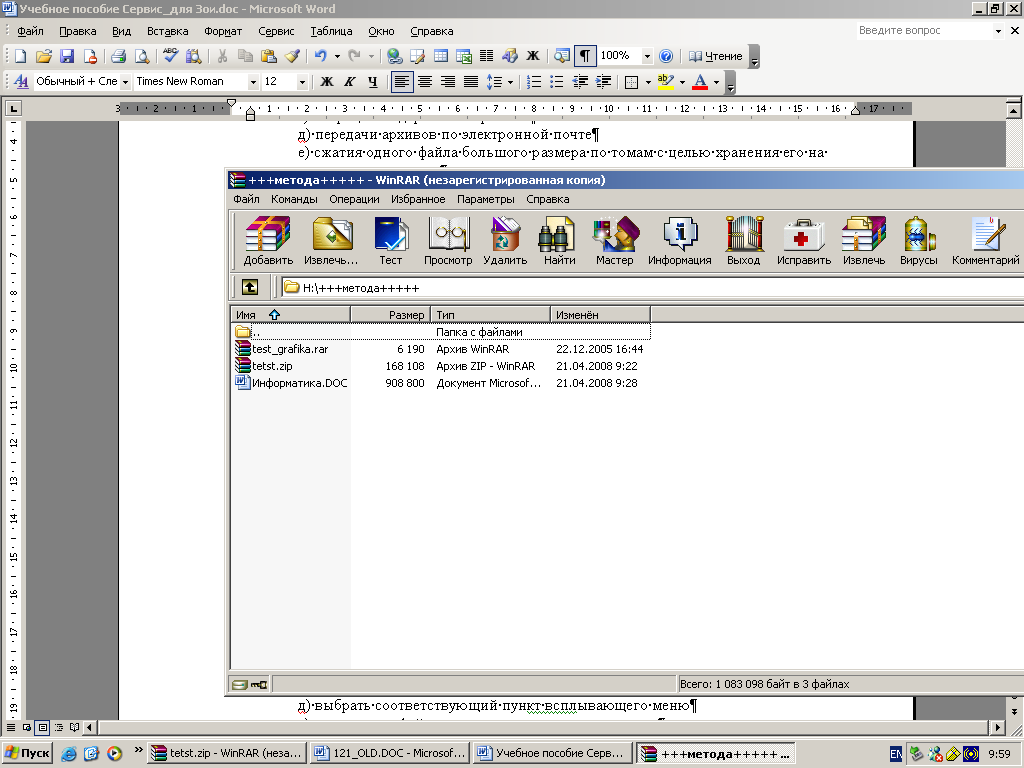The width and height of the screenshot is (1024, 768).
Task: Select Информатика.DOC in WinRAR list
Action: 299,383
